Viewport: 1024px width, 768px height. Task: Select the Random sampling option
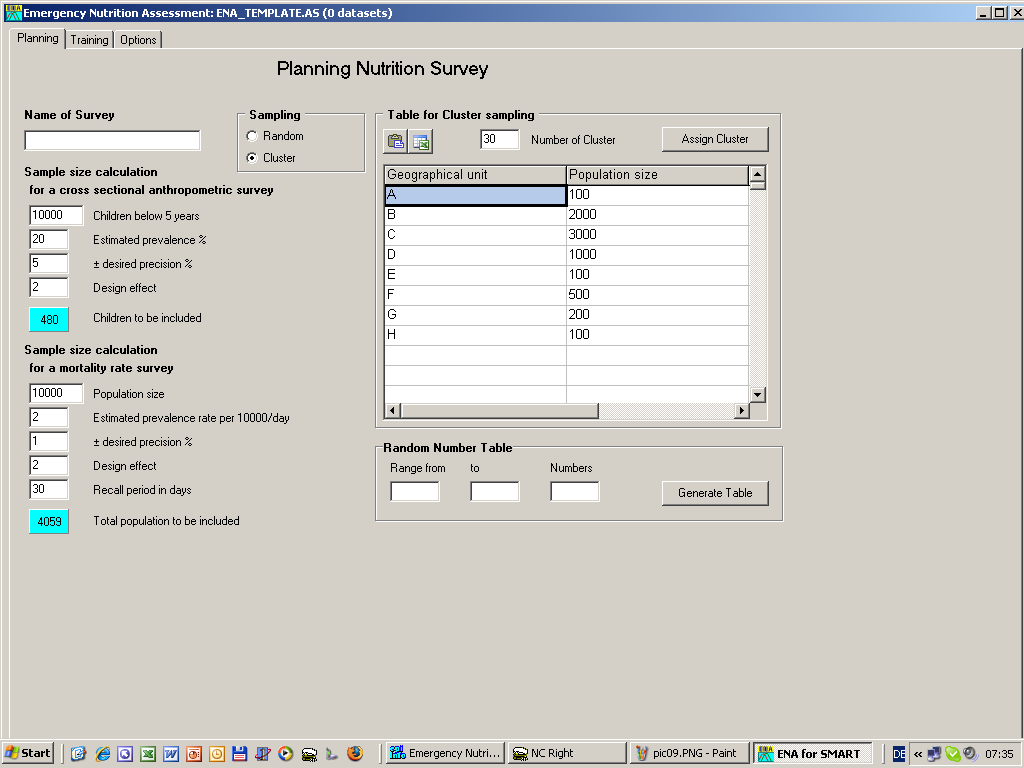click(x=252, y=136)
